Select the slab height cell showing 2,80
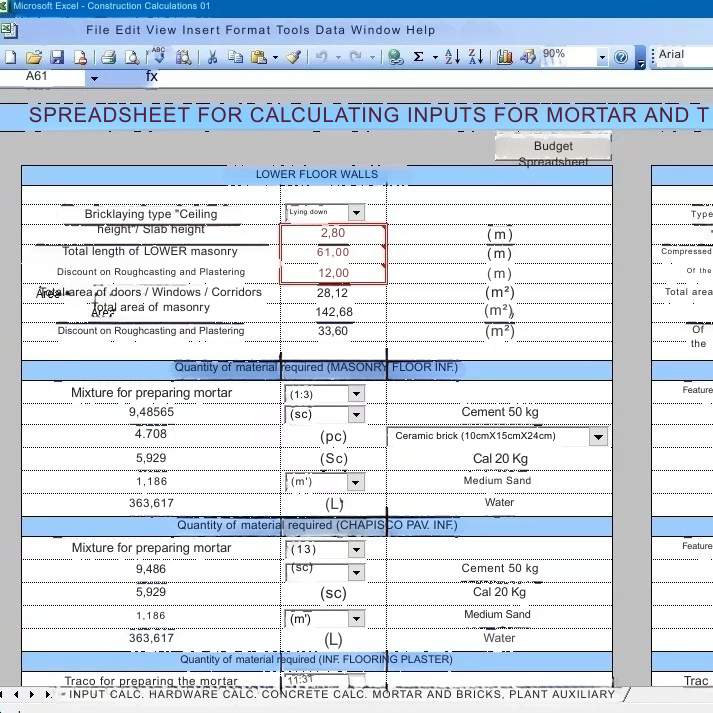713x713 pixels. [x=332, y=233]
